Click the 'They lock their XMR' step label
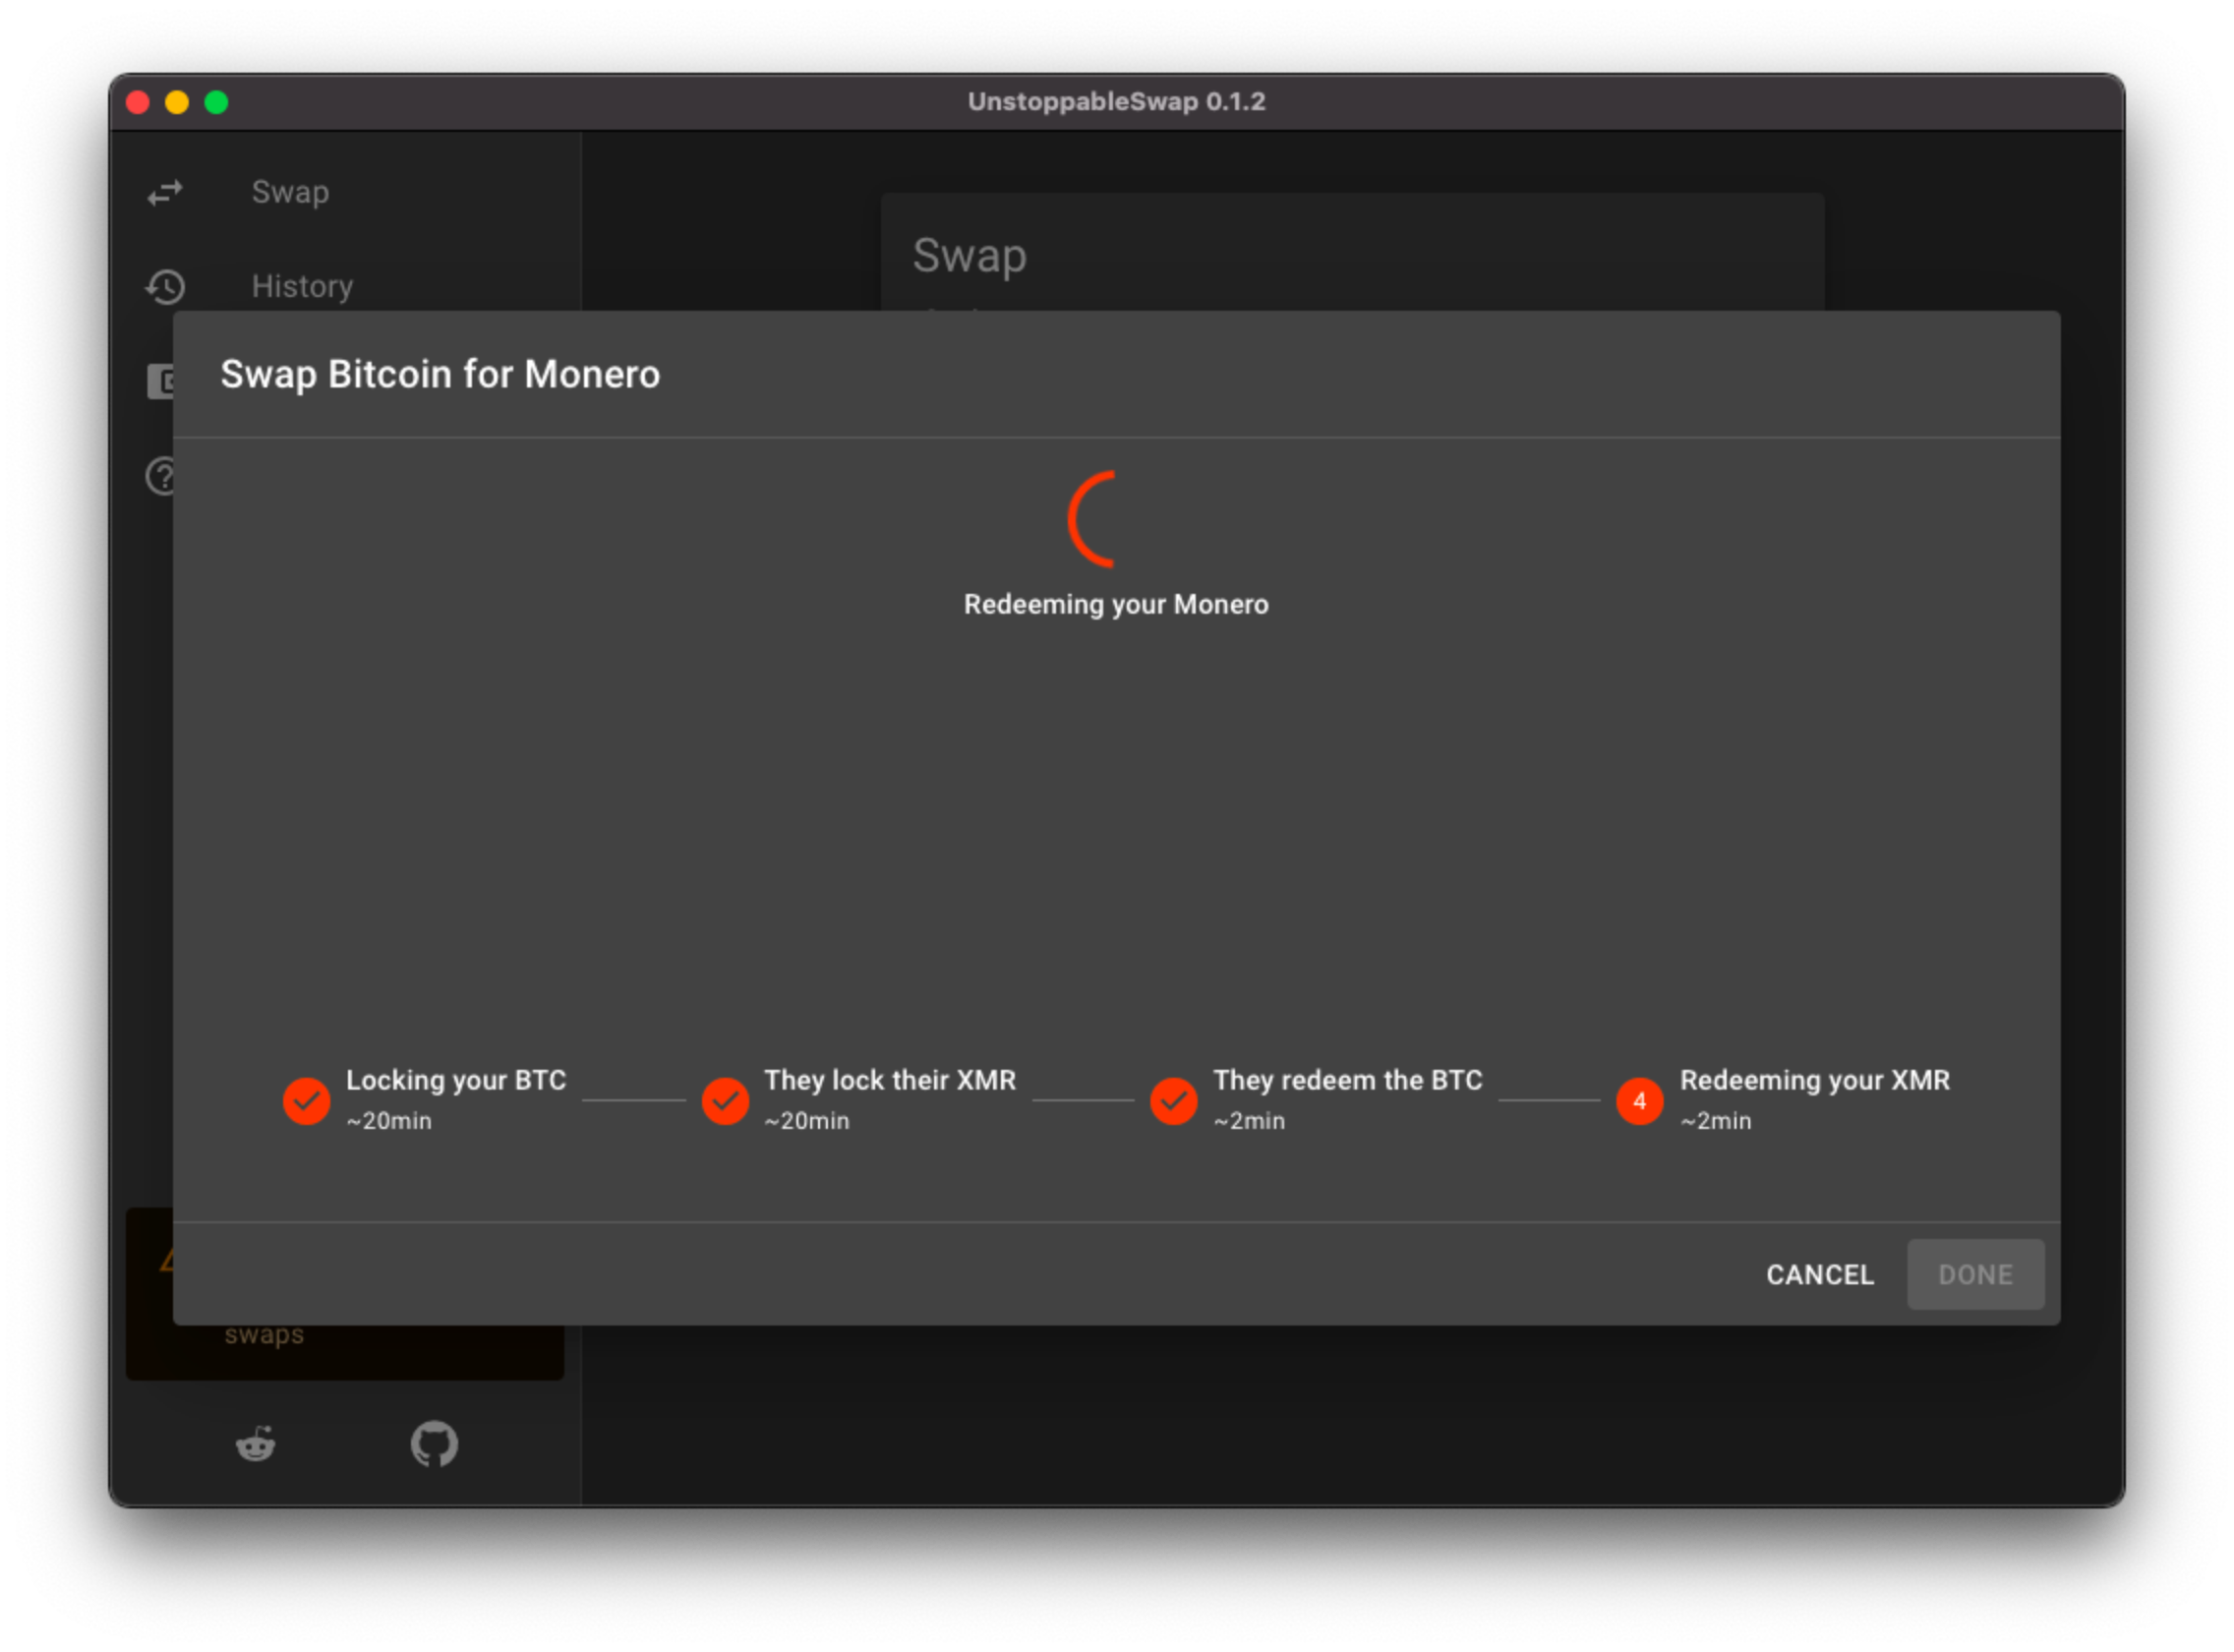The image size is (2234, 1652). pyautogui.click(x=890, y=1080)
